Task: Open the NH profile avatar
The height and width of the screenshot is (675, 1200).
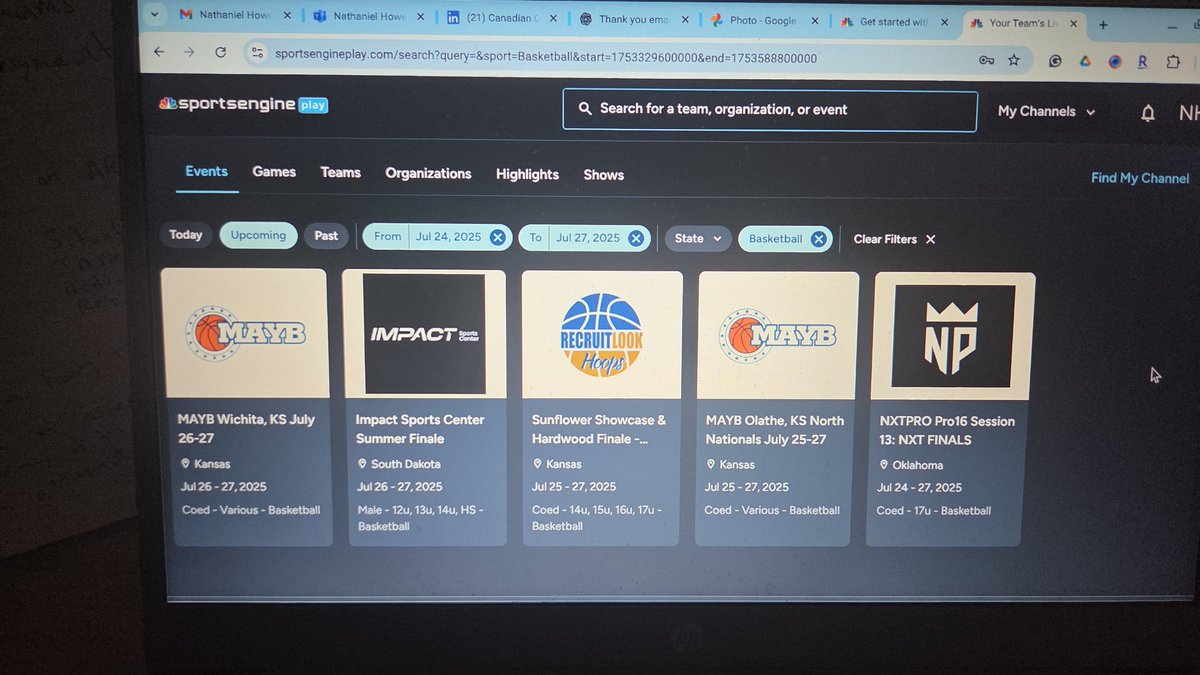Action: (1188, 114)
